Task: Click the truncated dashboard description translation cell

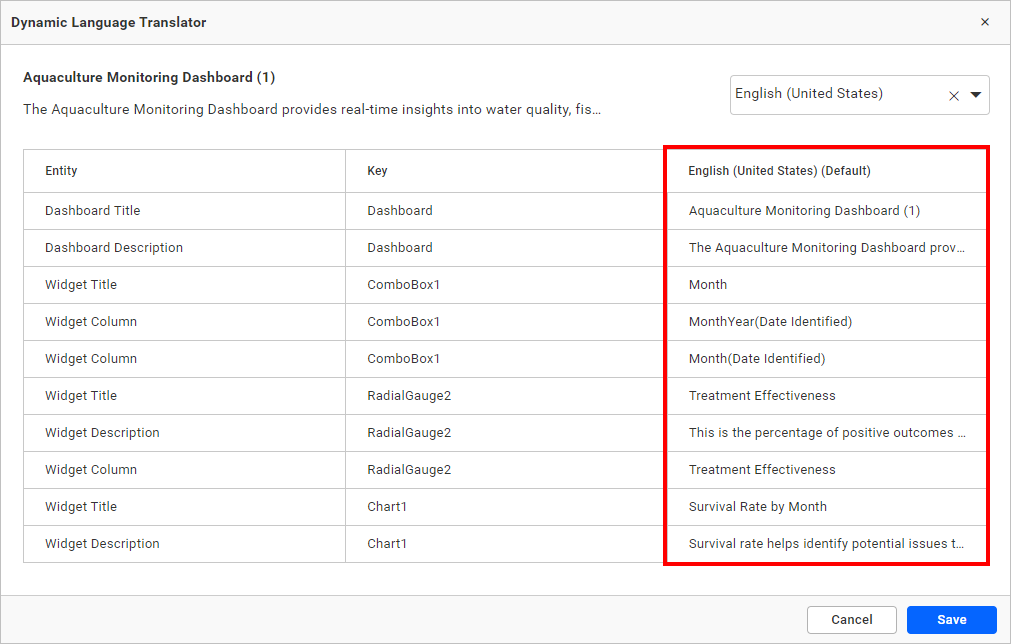Action: click(x=827, y=247)
